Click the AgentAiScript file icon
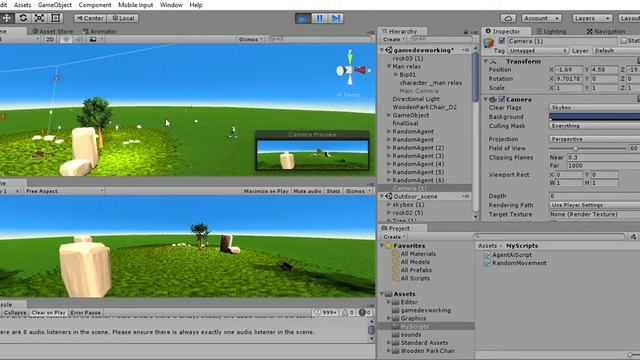Screen dimensions: 640x360 pos(487,255)
